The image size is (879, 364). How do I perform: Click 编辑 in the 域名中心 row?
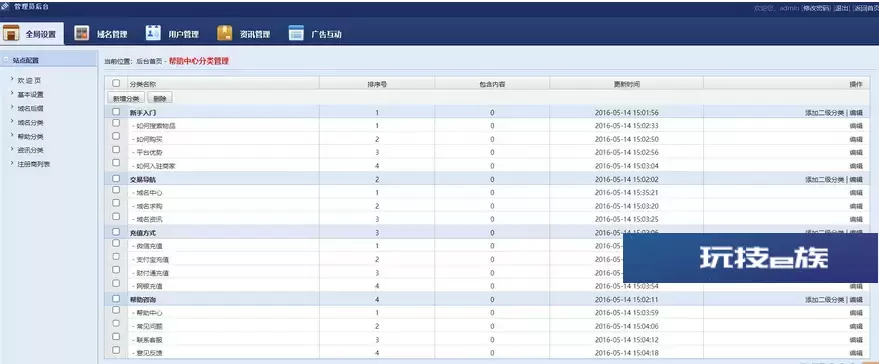[856, 193]
